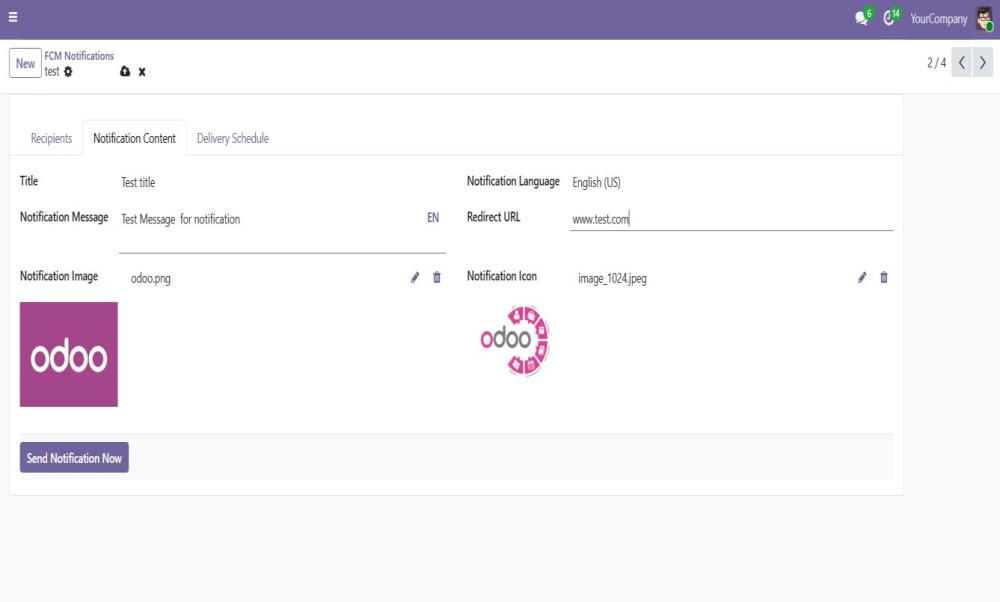This screenshot has height=602, width=1000.
Task: Click the Send Notification Now button
Action: click(74, 458)
